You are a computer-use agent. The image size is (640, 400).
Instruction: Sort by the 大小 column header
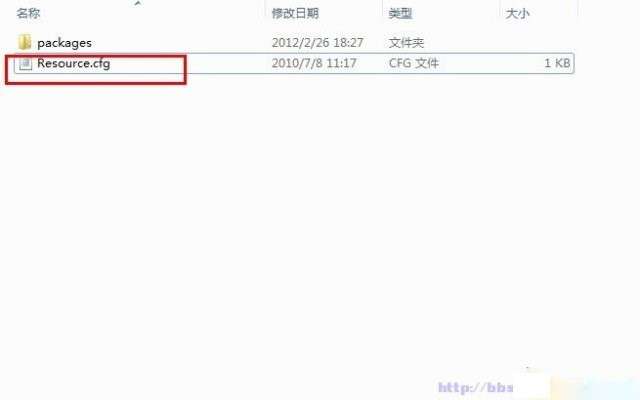(518, 13)
